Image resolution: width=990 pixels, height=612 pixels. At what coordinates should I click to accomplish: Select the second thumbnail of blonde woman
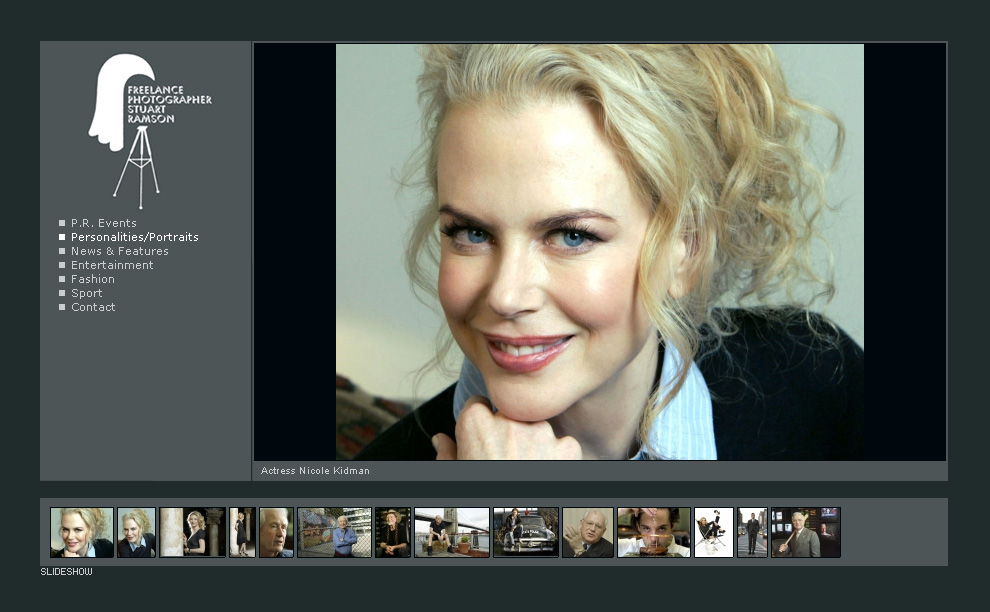click(x=136, y=532)
